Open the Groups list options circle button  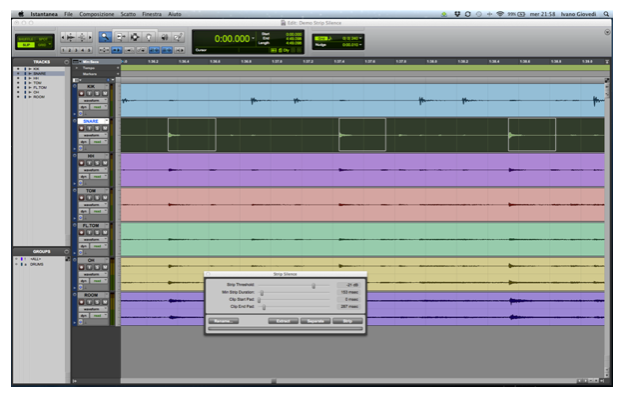pyautogui.click(x=66, y=252)
